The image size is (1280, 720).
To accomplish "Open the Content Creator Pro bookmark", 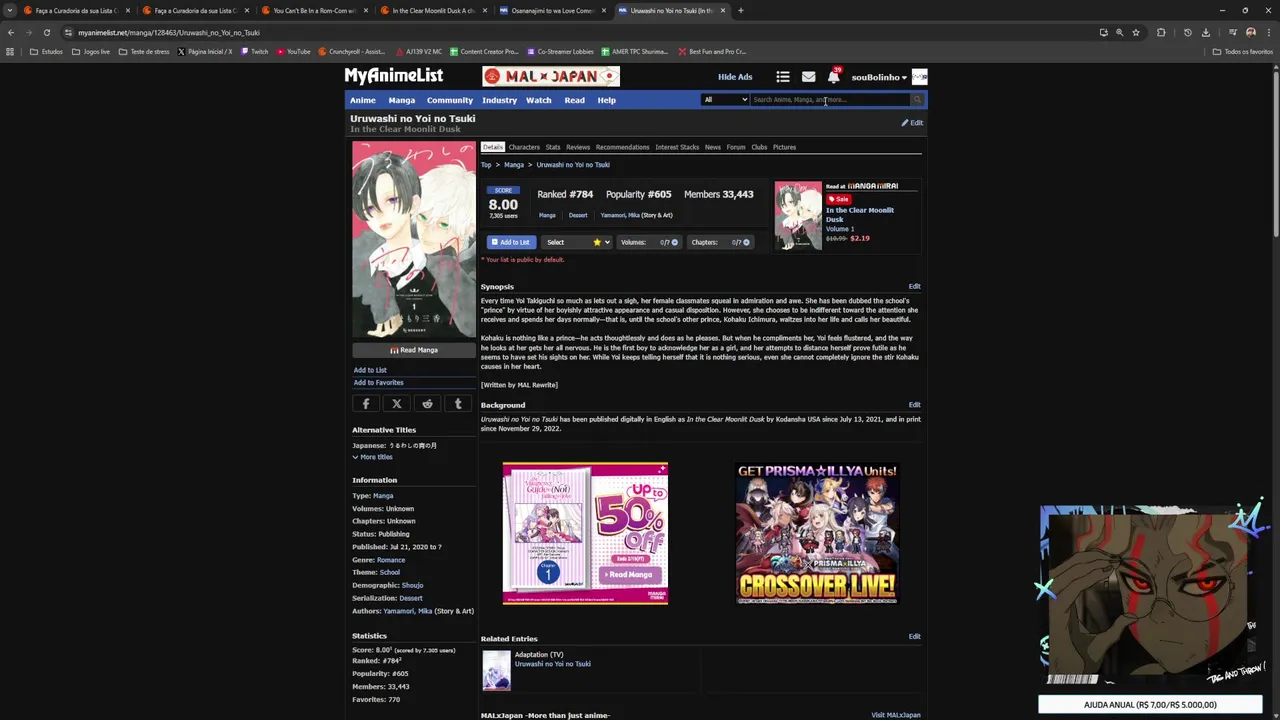I will pos(484,51).
